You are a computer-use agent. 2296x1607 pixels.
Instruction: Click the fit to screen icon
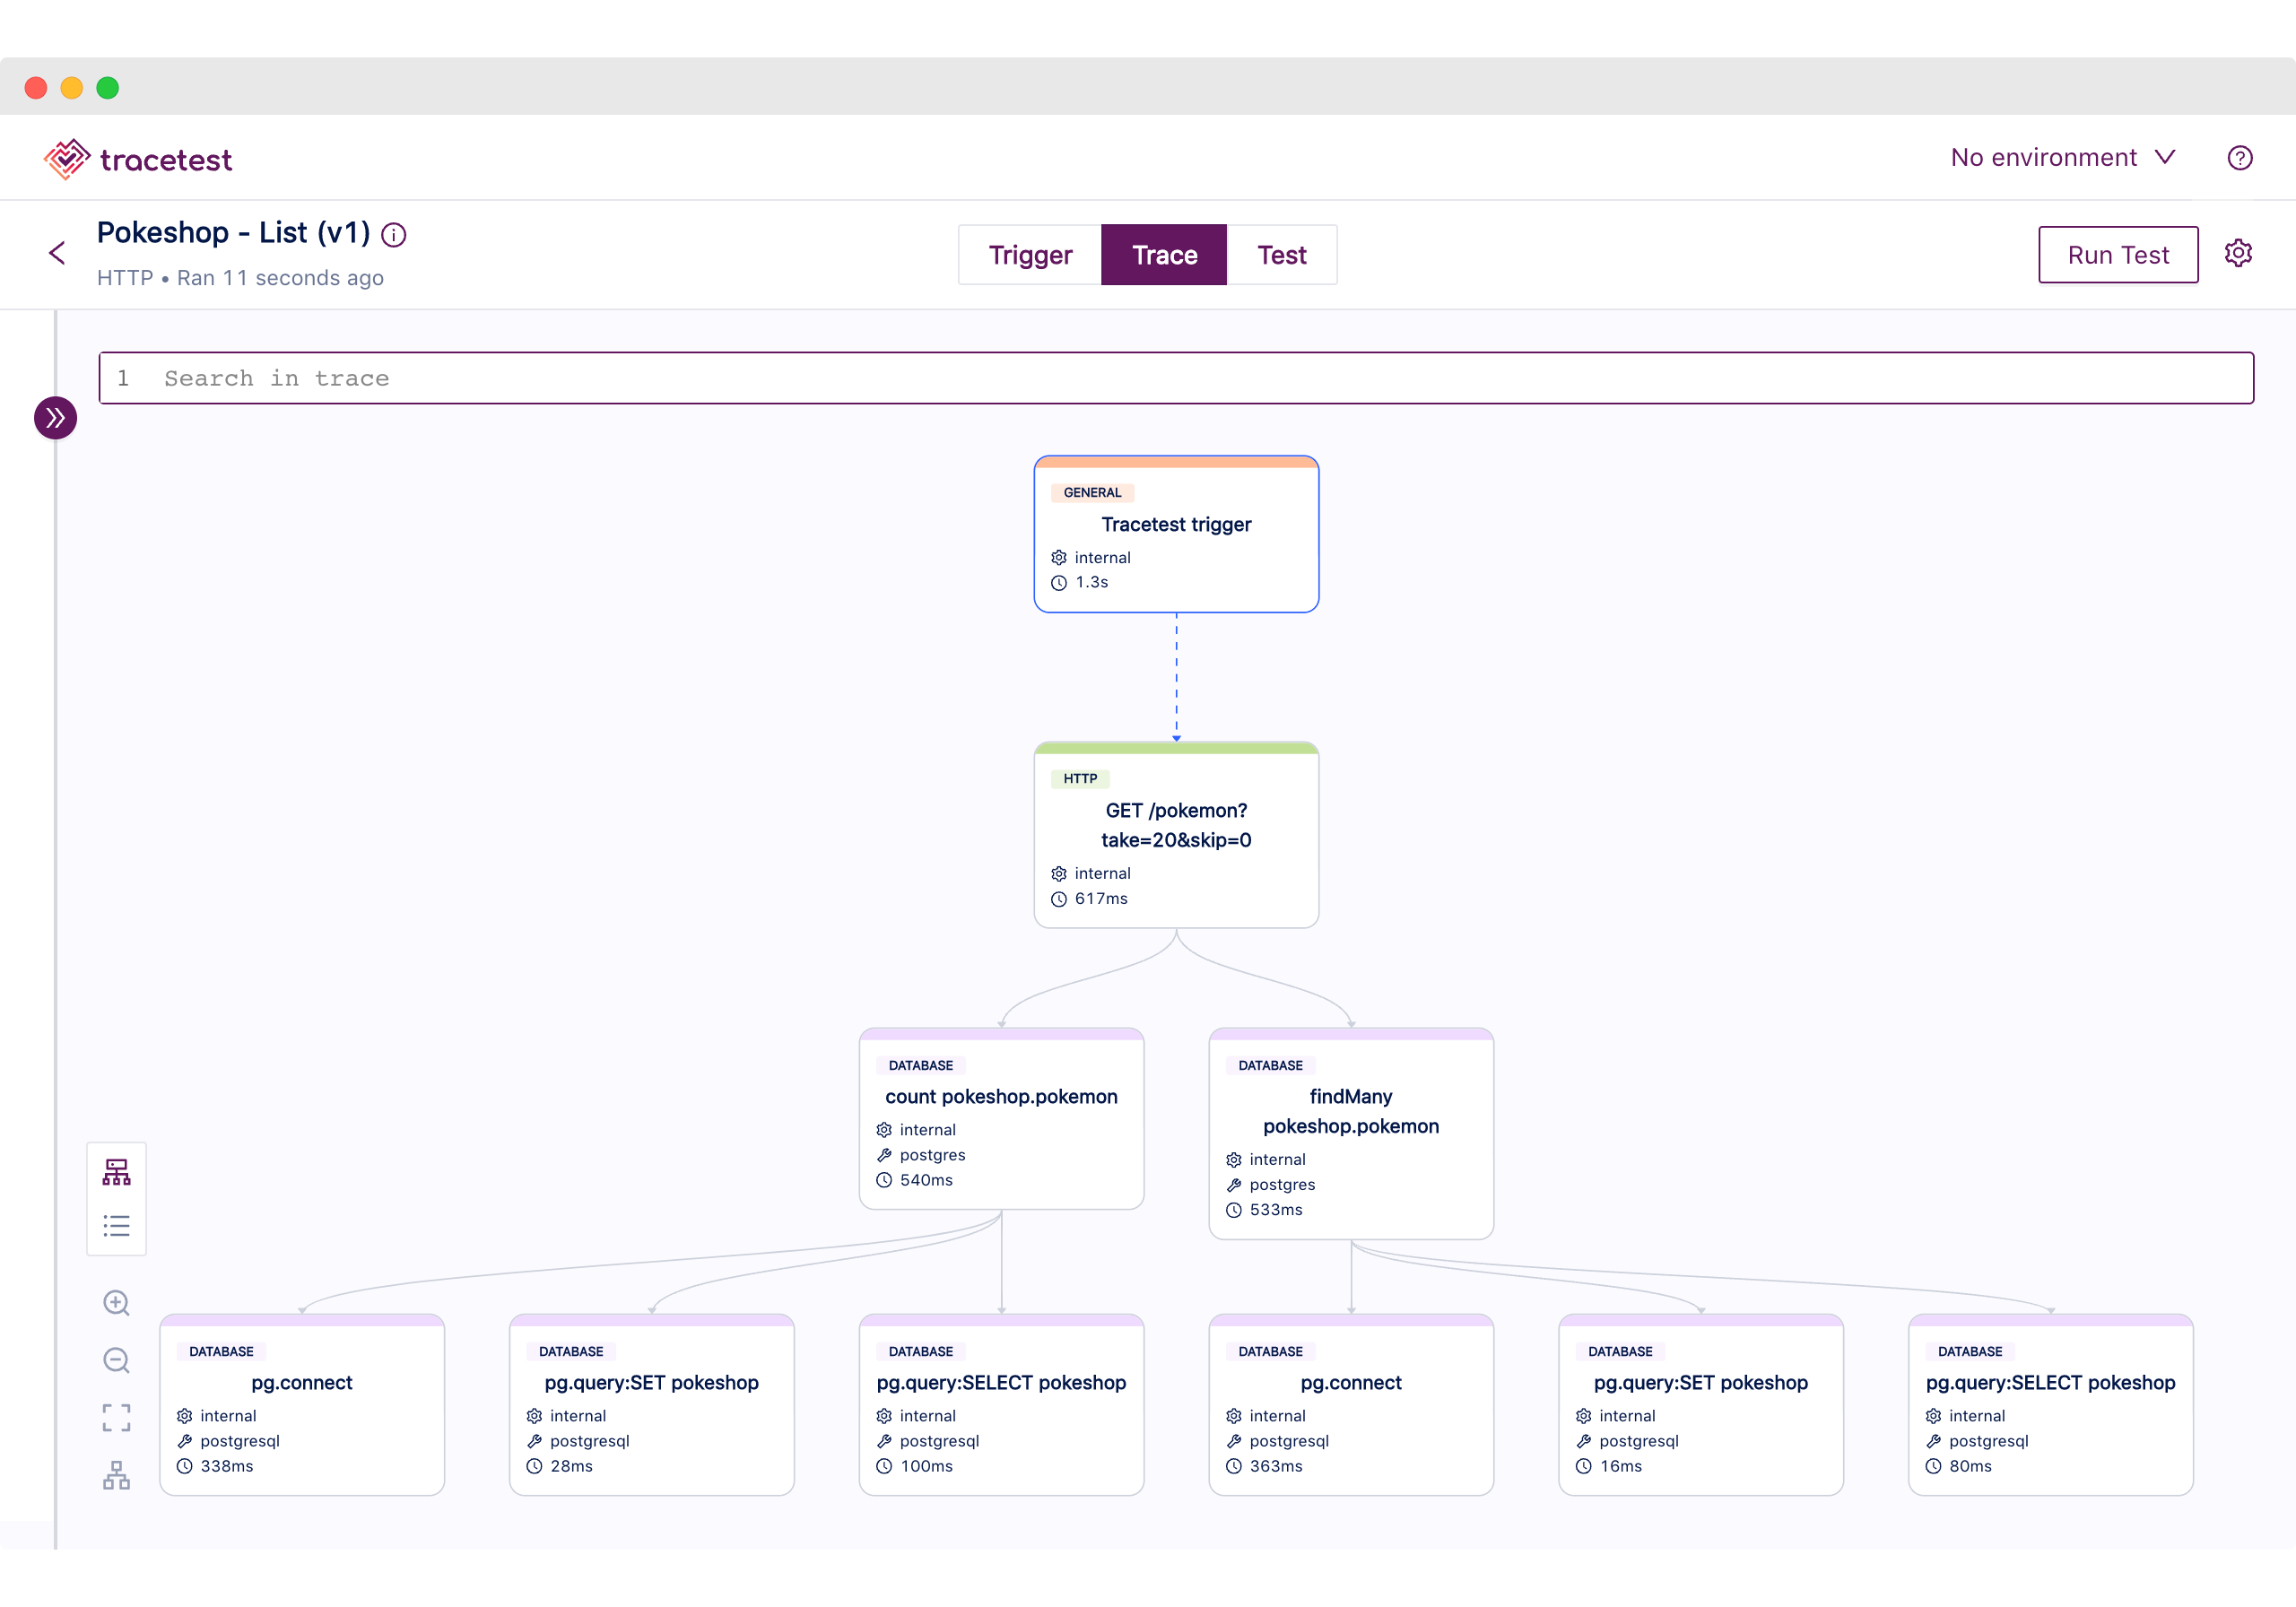pos(117,1417)
